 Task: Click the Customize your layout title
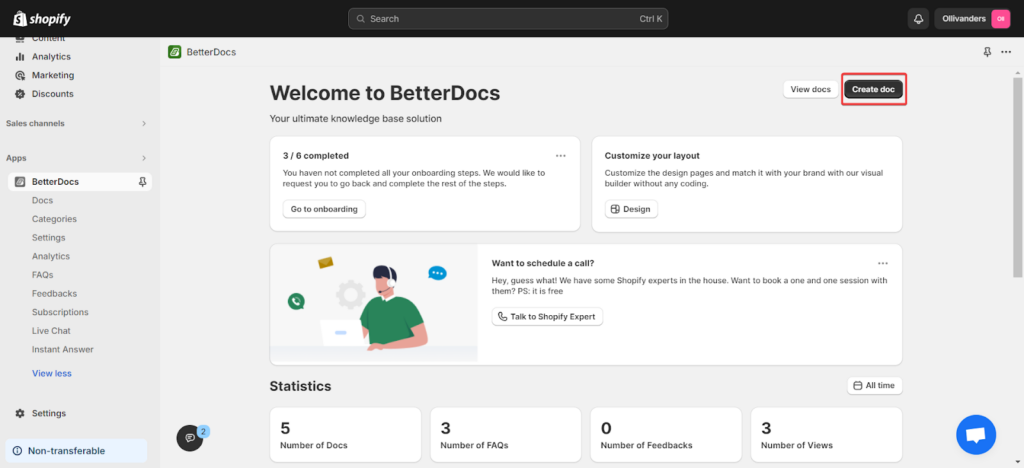652,156
